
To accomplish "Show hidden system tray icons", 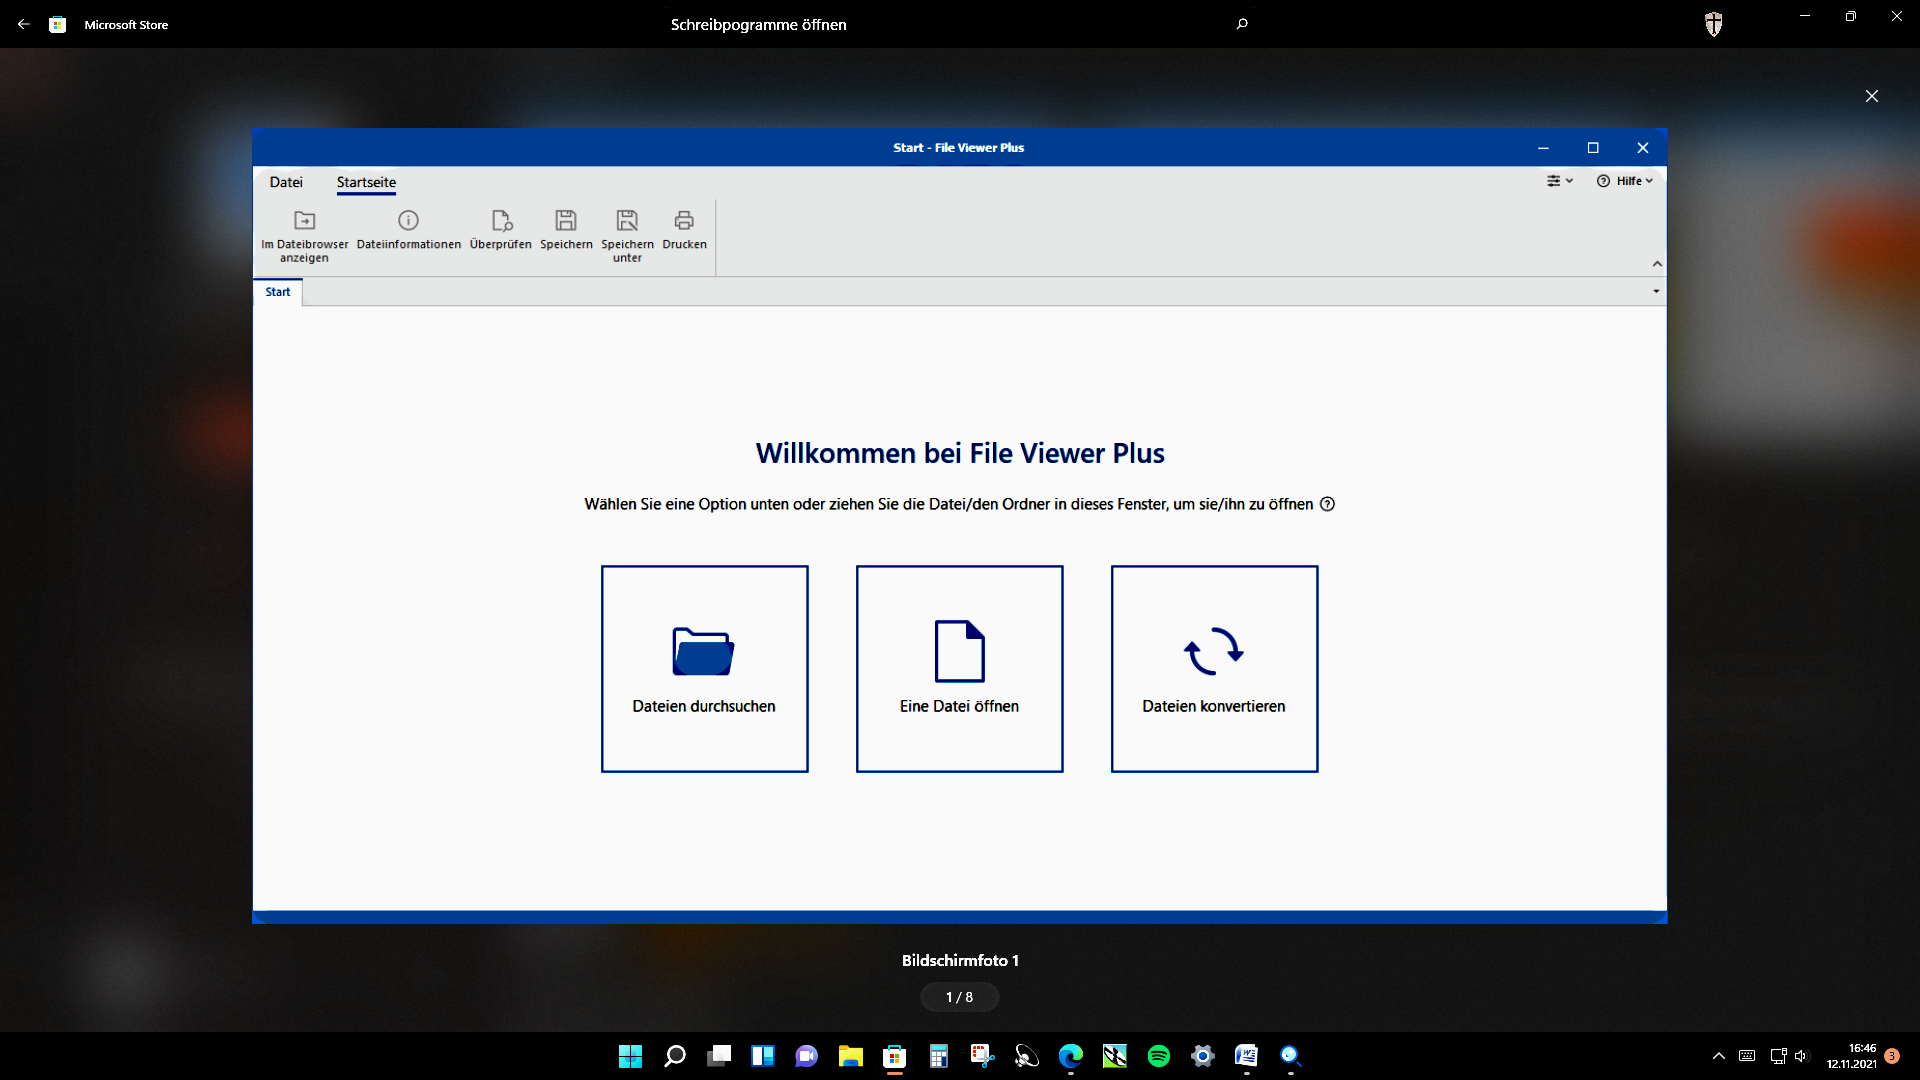I will 1719,1056.
